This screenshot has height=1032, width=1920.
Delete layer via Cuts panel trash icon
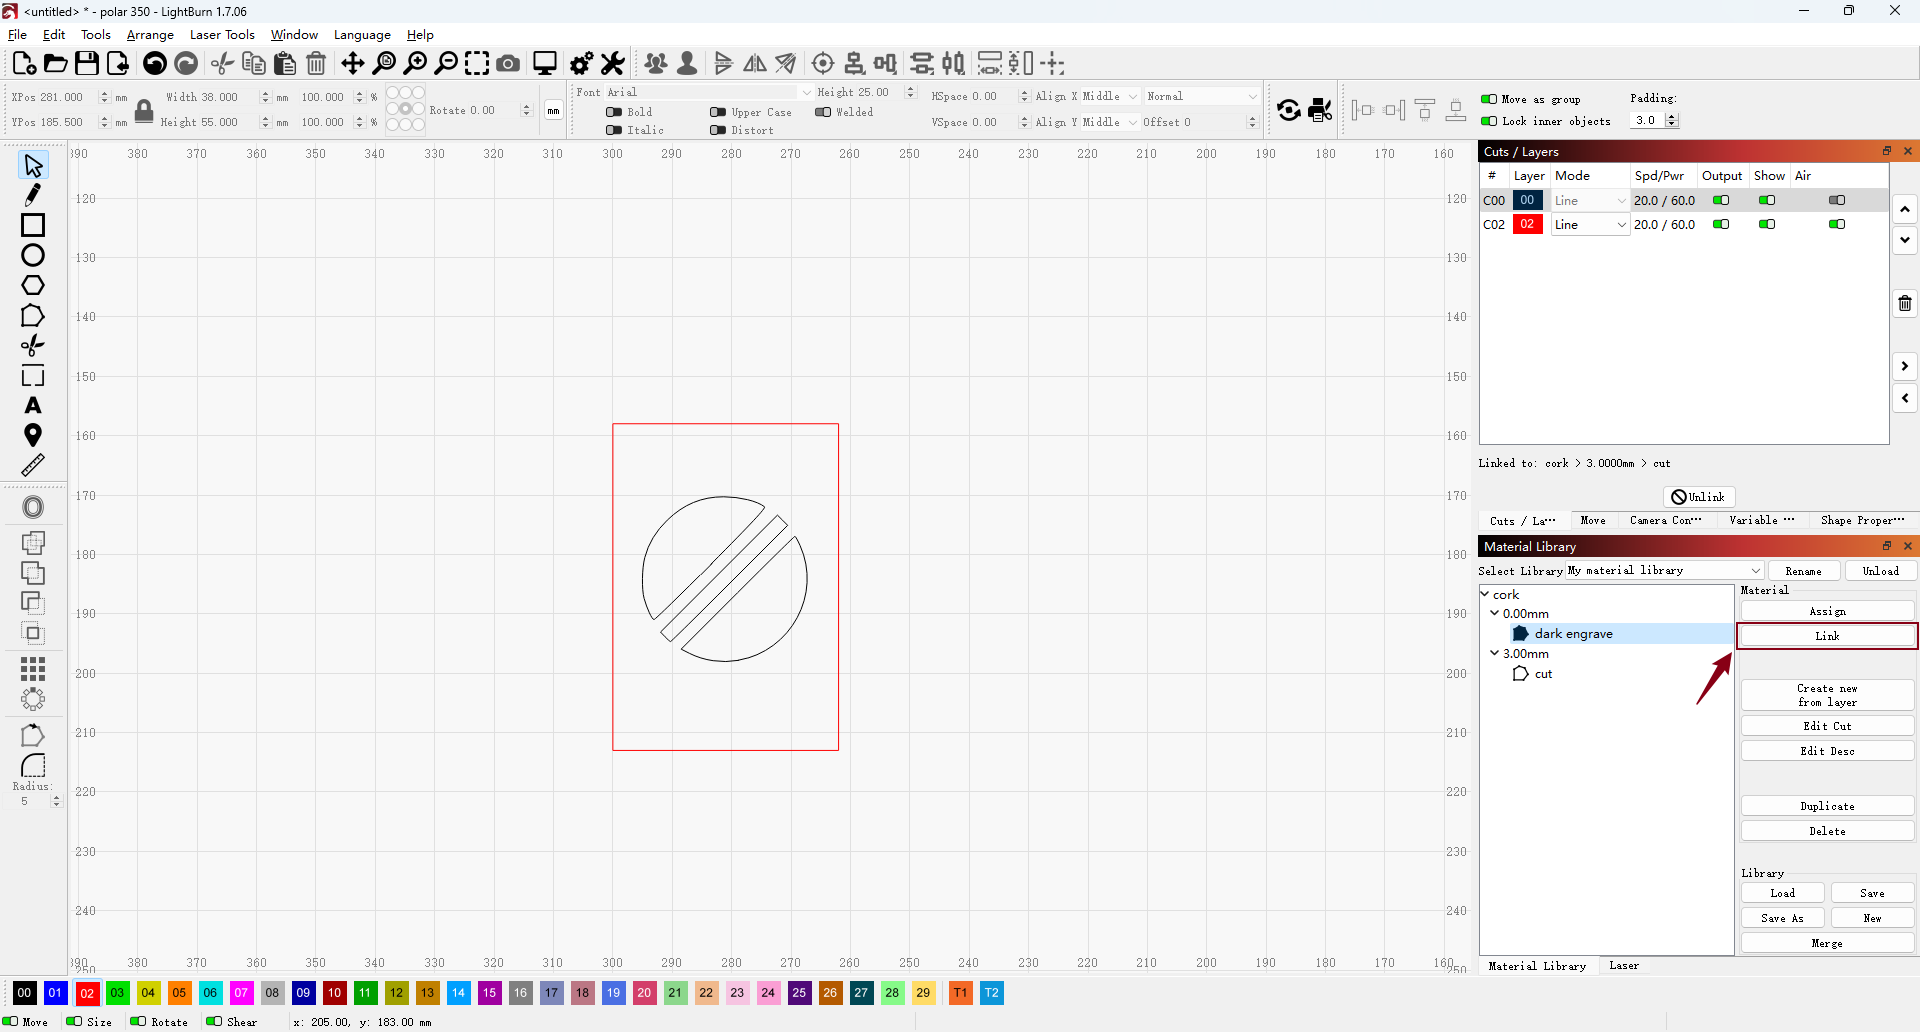(1905, 303)
